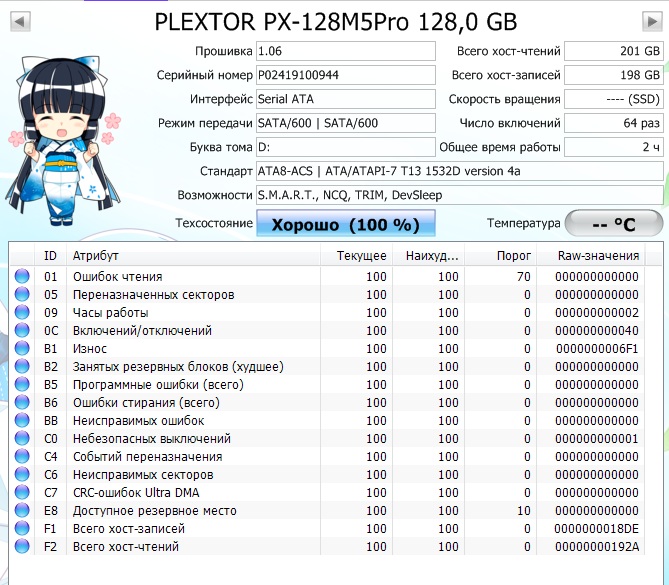Click the blue status orb for attribute B1
This screenshot has width=669, height=585.
click(22, 348)
